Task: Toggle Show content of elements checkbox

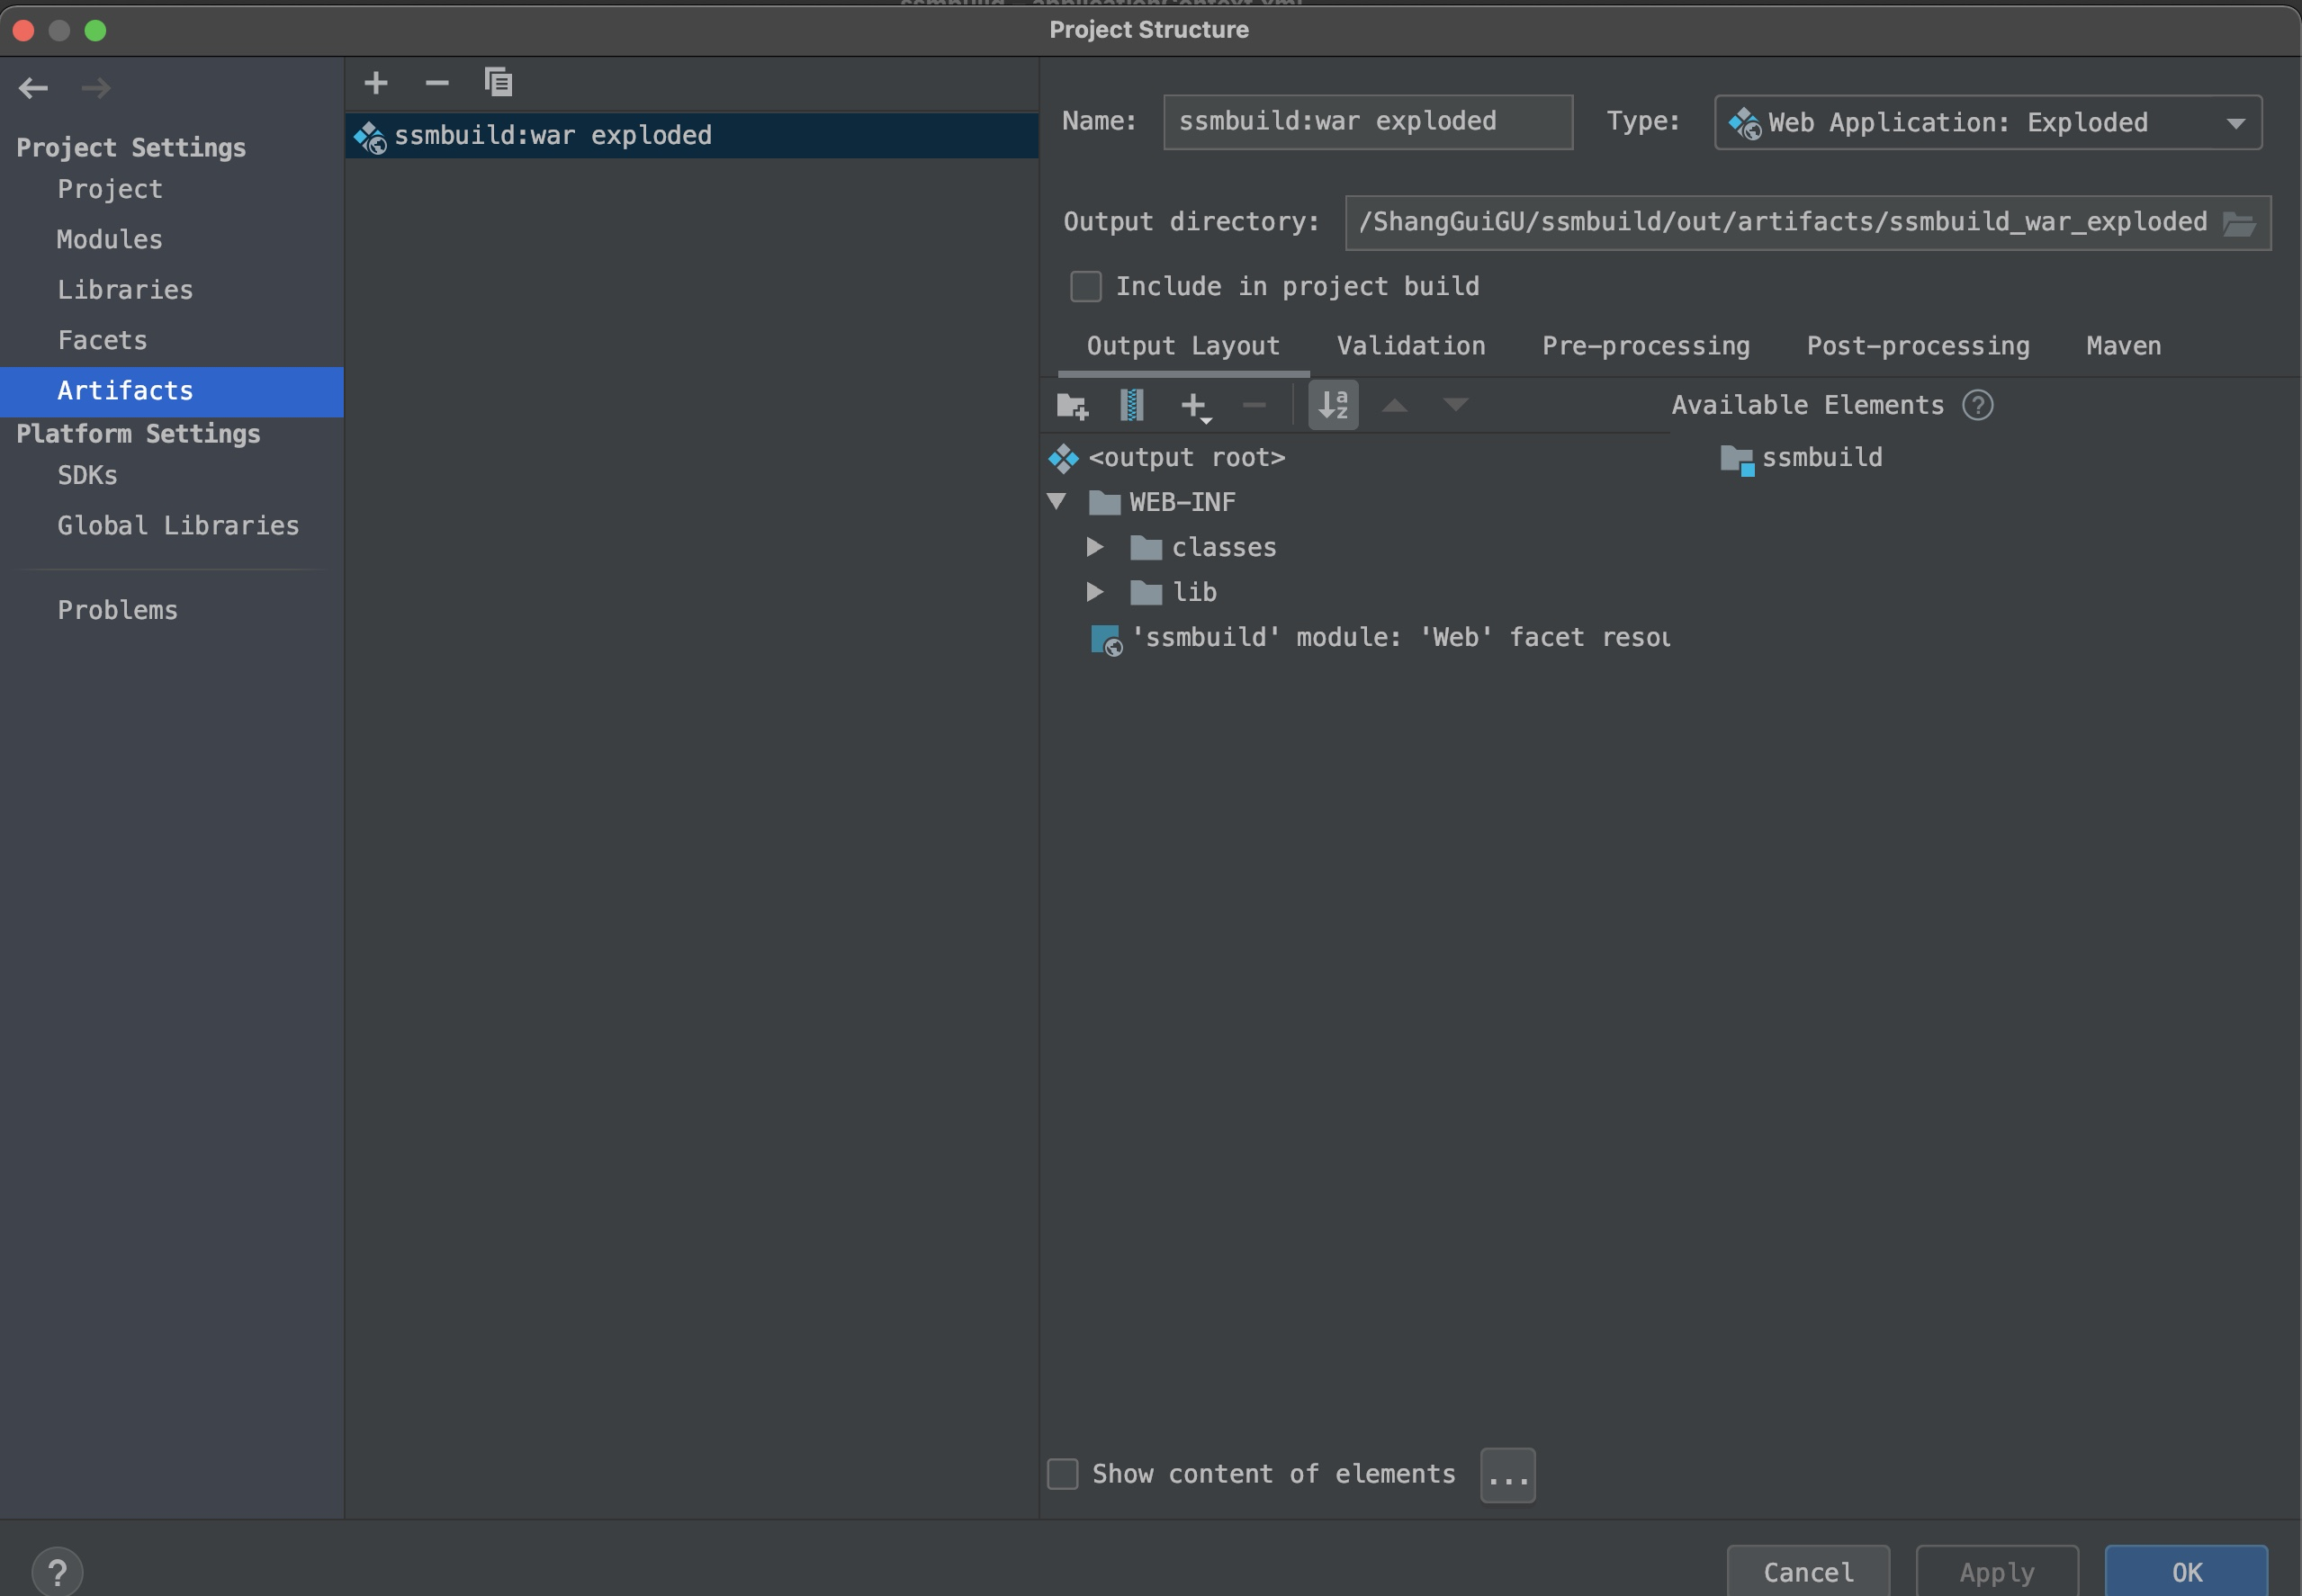Action: pos(1062,1473)
